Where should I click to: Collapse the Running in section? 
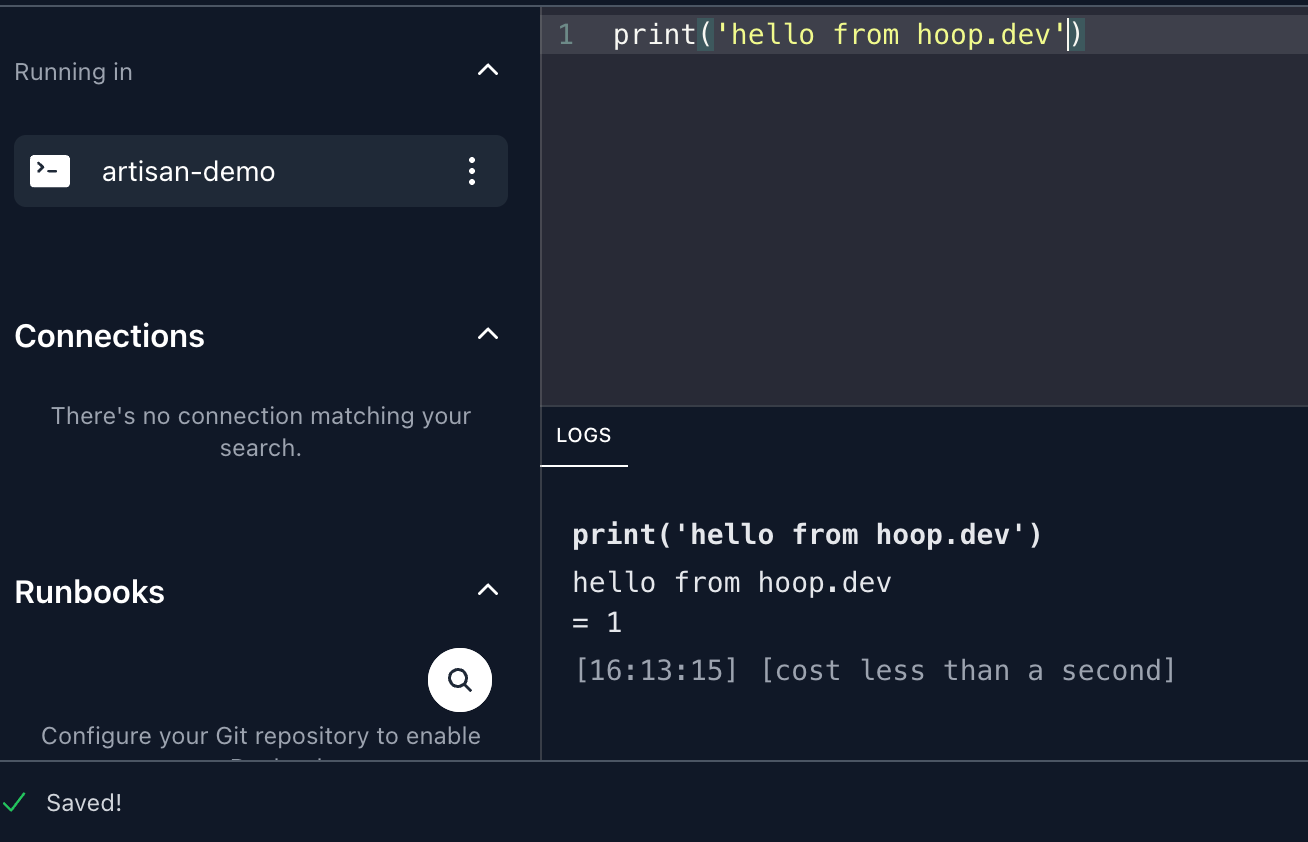[x=487, y=70]
